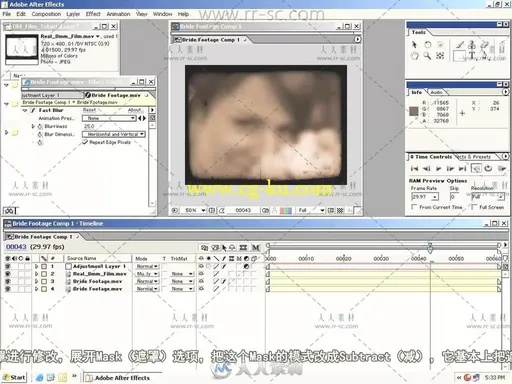Click the Show Channel RGB icon

286,210
